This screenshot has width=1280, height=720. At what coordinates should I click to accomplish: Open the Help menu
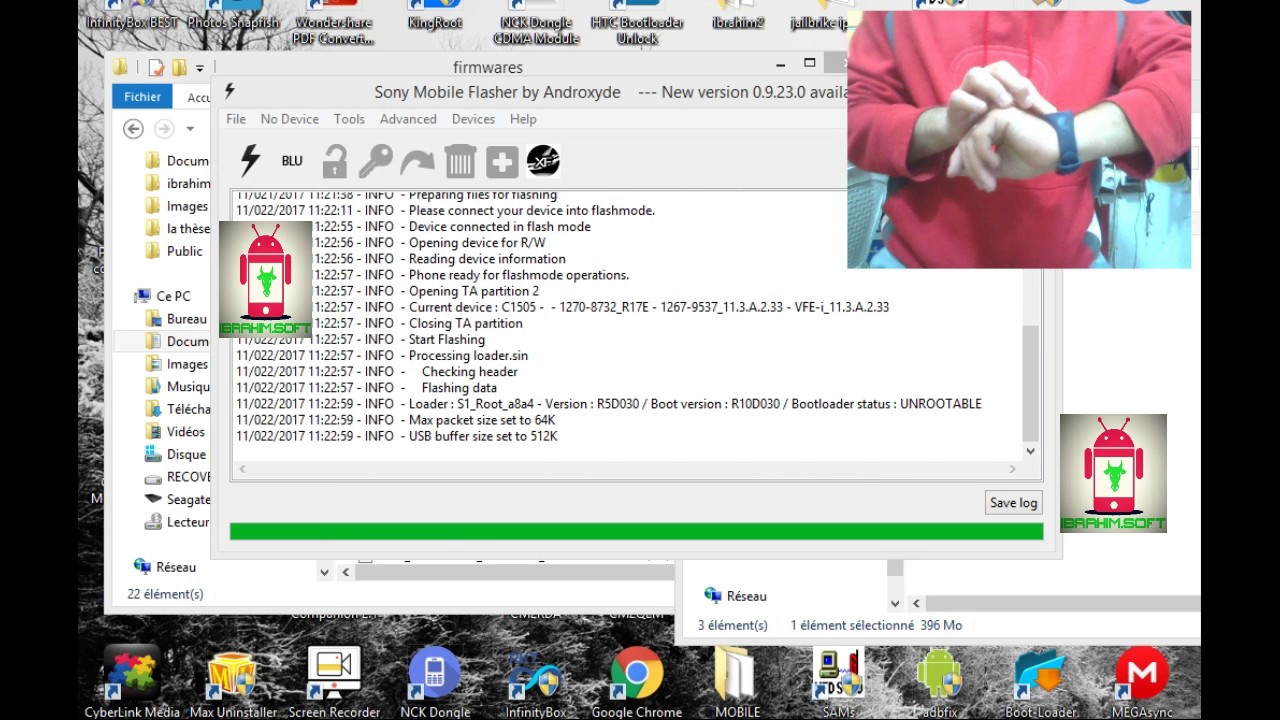point(523,119)
